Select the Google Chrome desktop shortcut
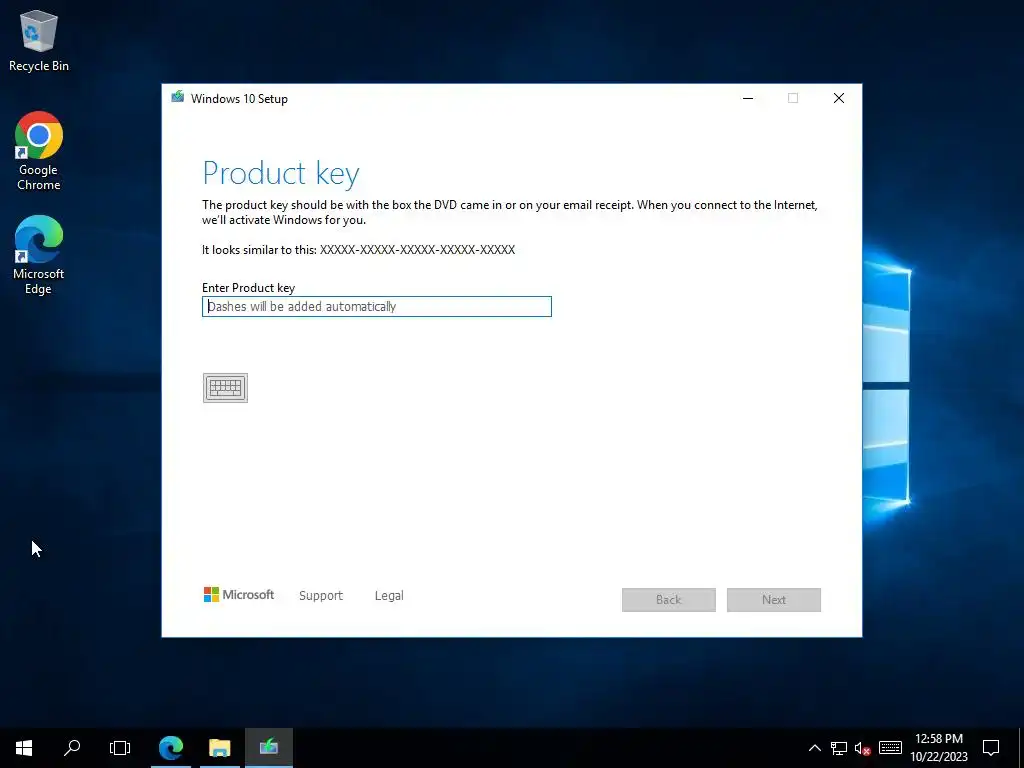This screenshot has width=1024, height=768. [39, 151]
